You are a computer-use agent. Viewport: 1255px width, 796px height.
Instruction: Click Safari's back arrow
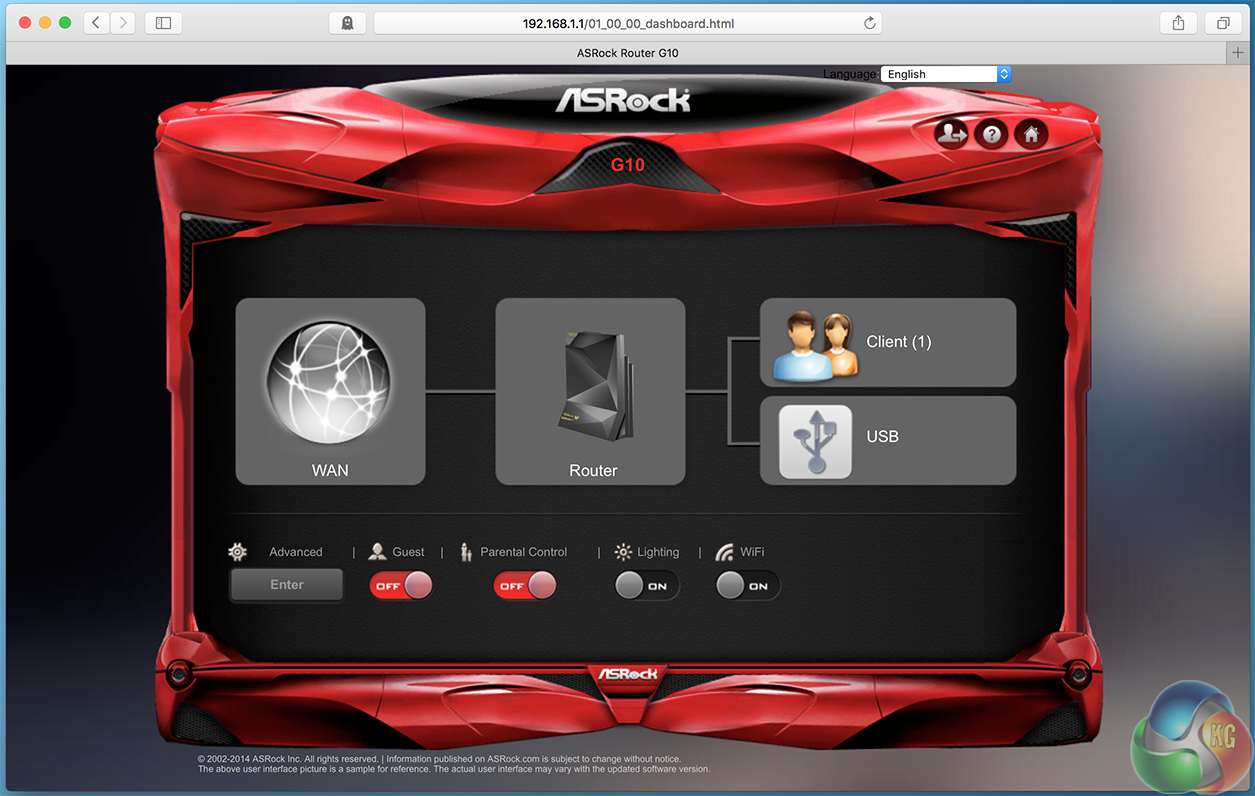(96, 22)
